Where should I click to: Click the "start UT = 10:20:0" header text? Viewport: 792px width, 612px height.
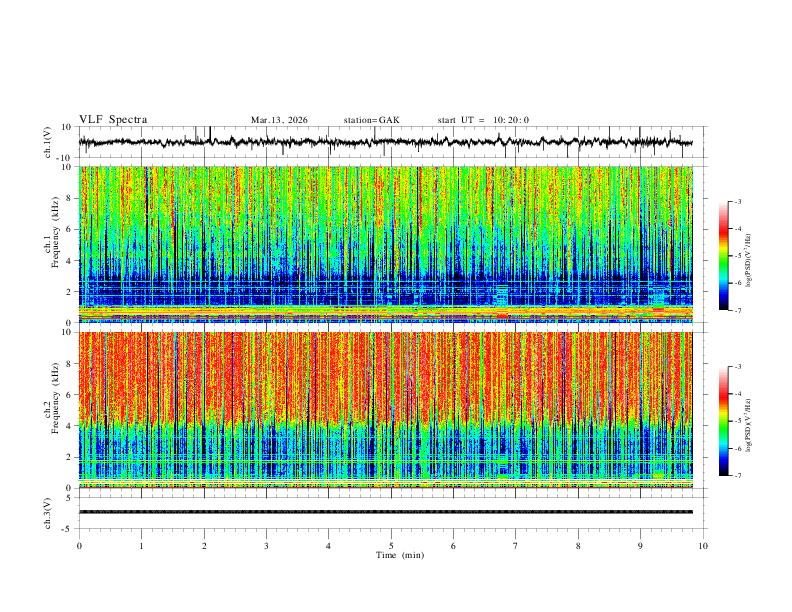[483, 120]
